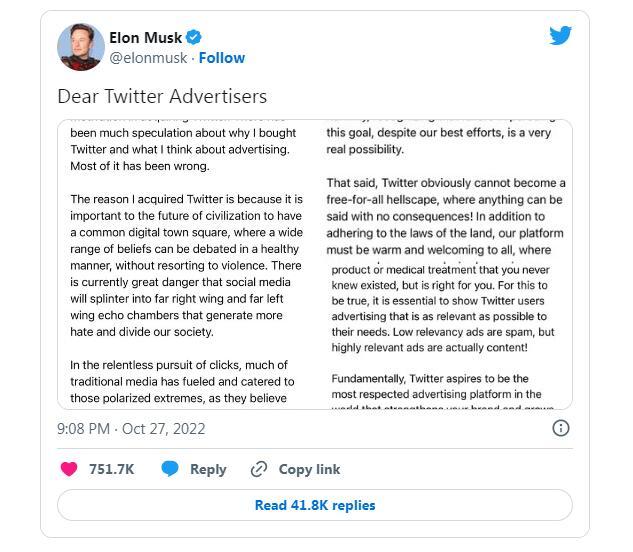Open the tweet info circle icon
This screenshot has height=552, width=633.
pyautogui.click(x=560, y=428)
